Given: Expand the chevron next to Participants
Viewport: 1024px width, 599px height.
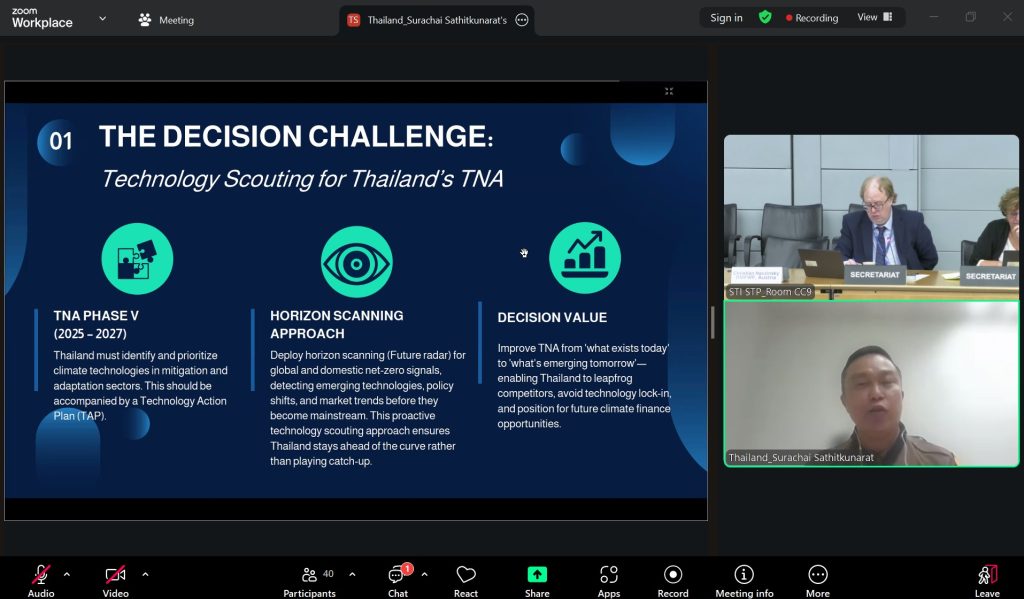Looking at the screenshot, I should pyautogui.click(x=352, y=574).
